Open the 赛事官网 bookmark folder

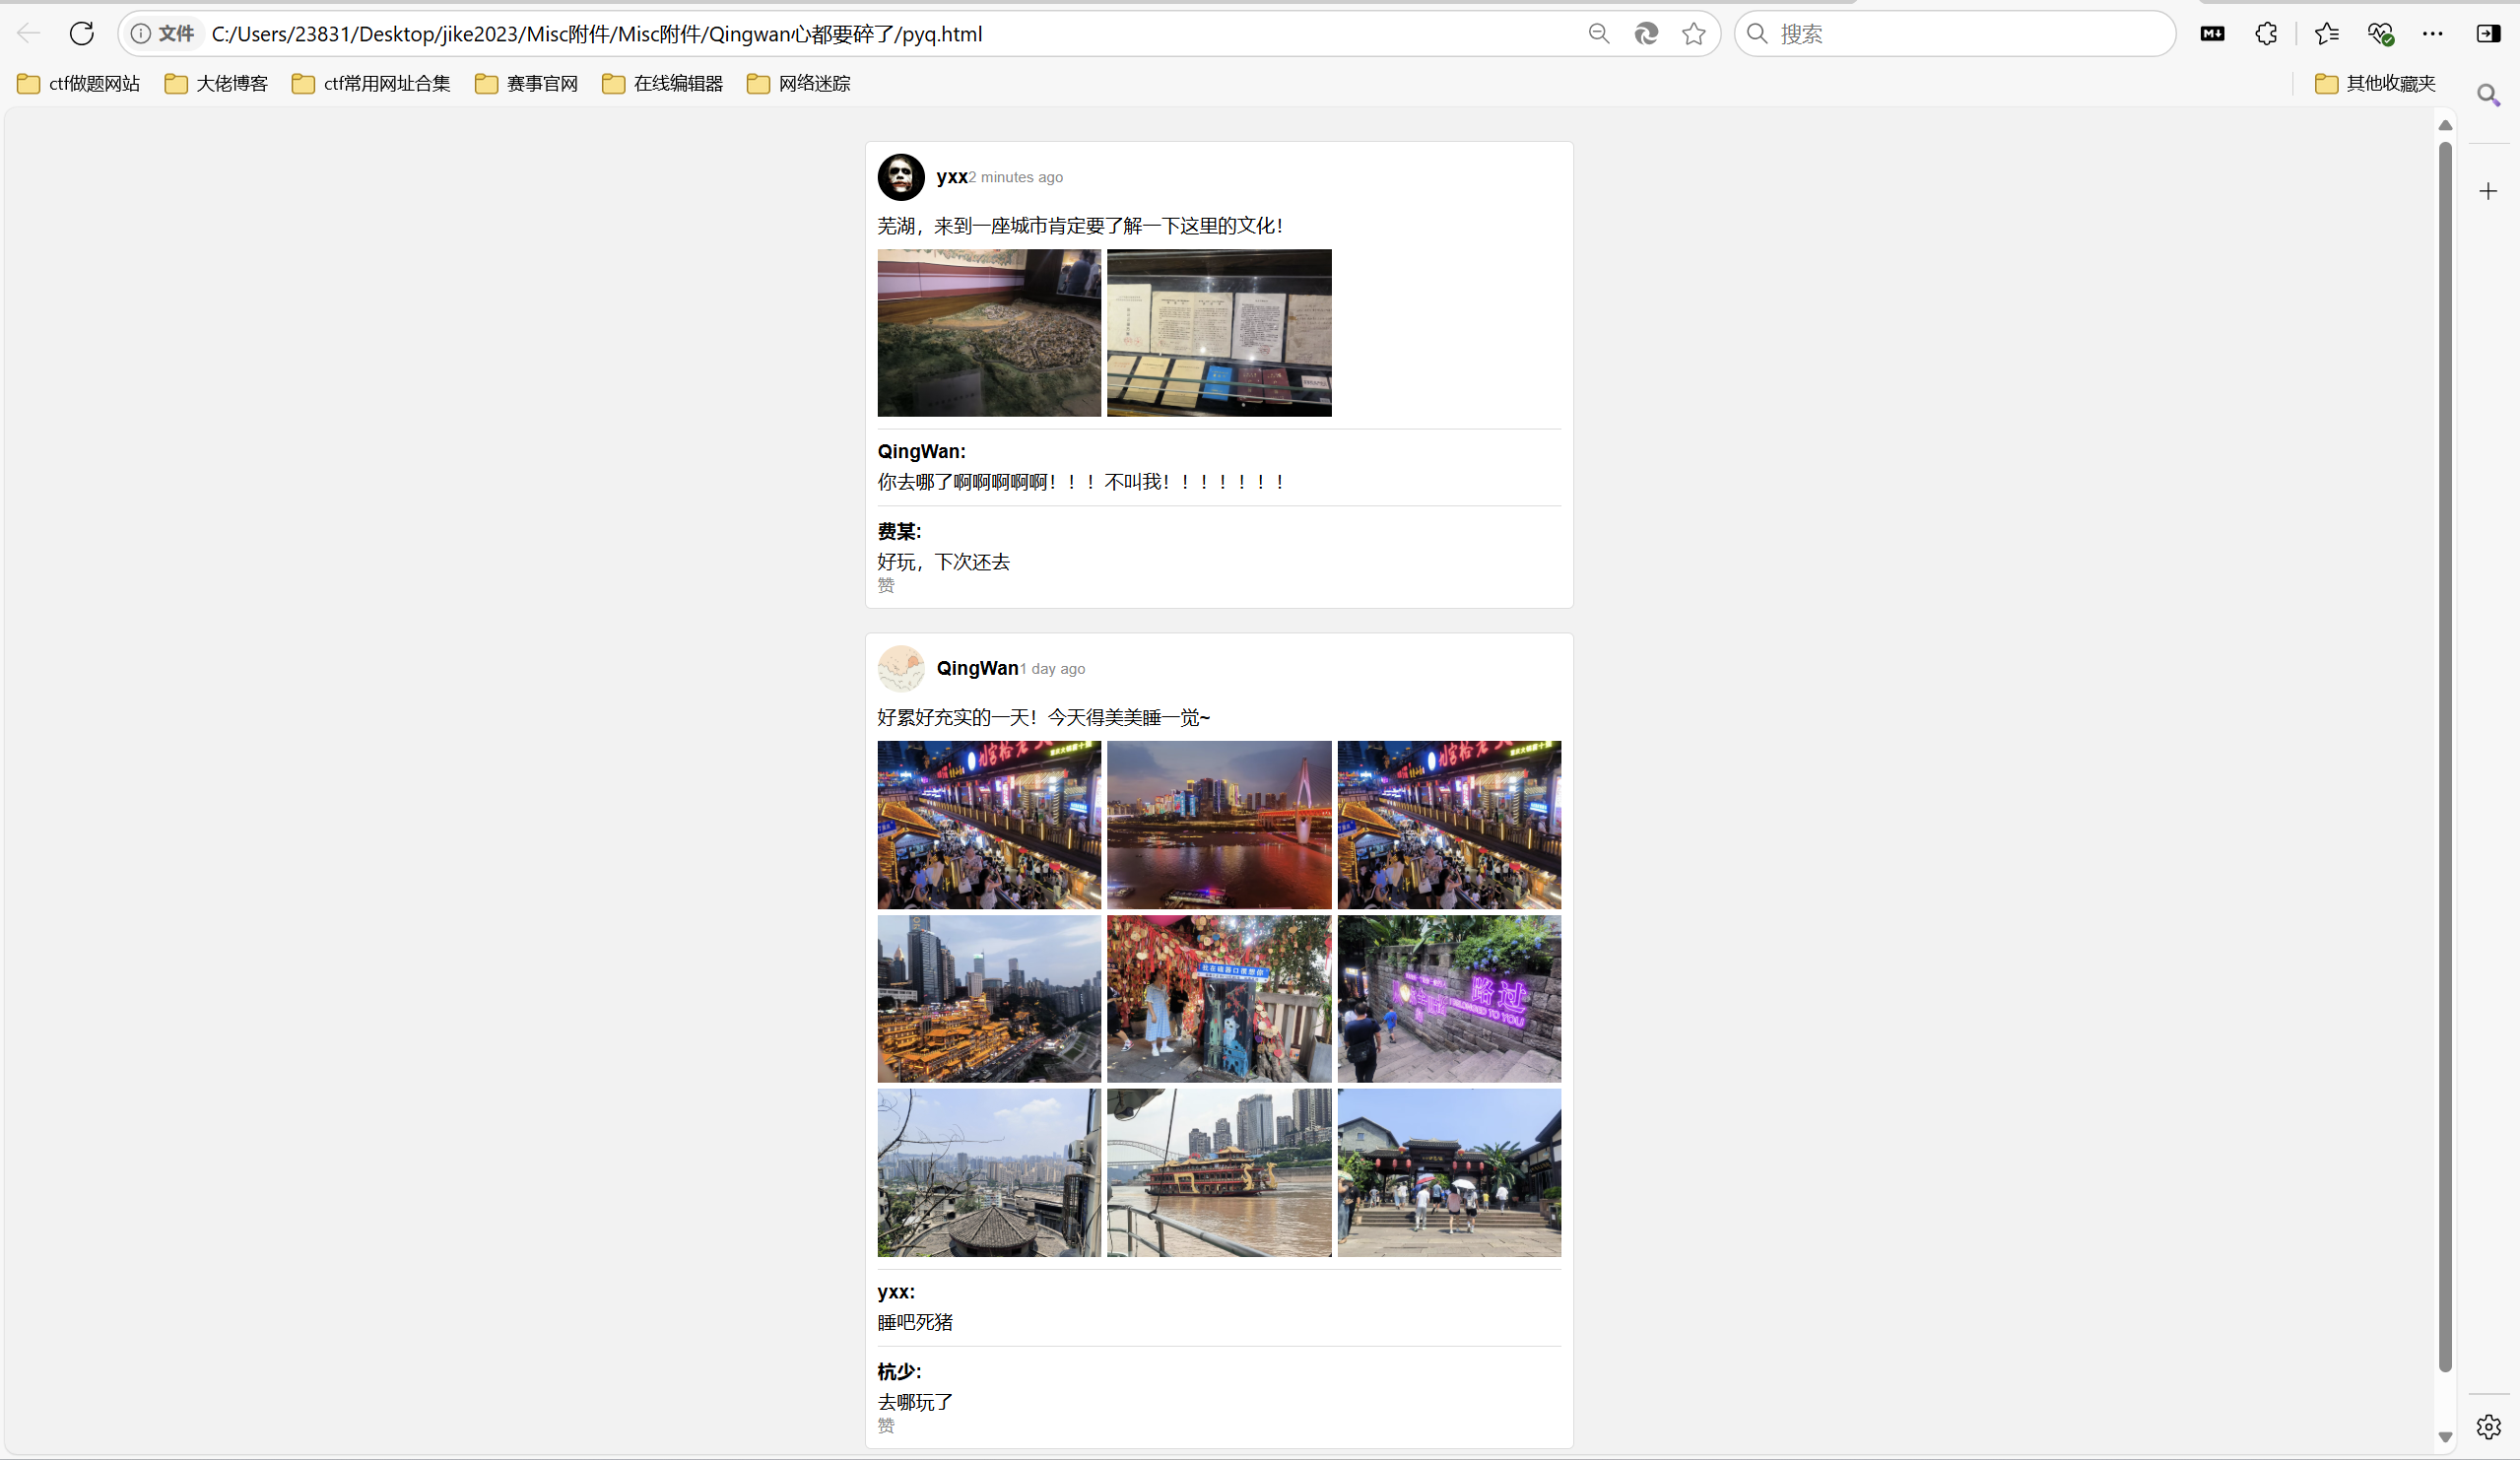coord(527,84)
